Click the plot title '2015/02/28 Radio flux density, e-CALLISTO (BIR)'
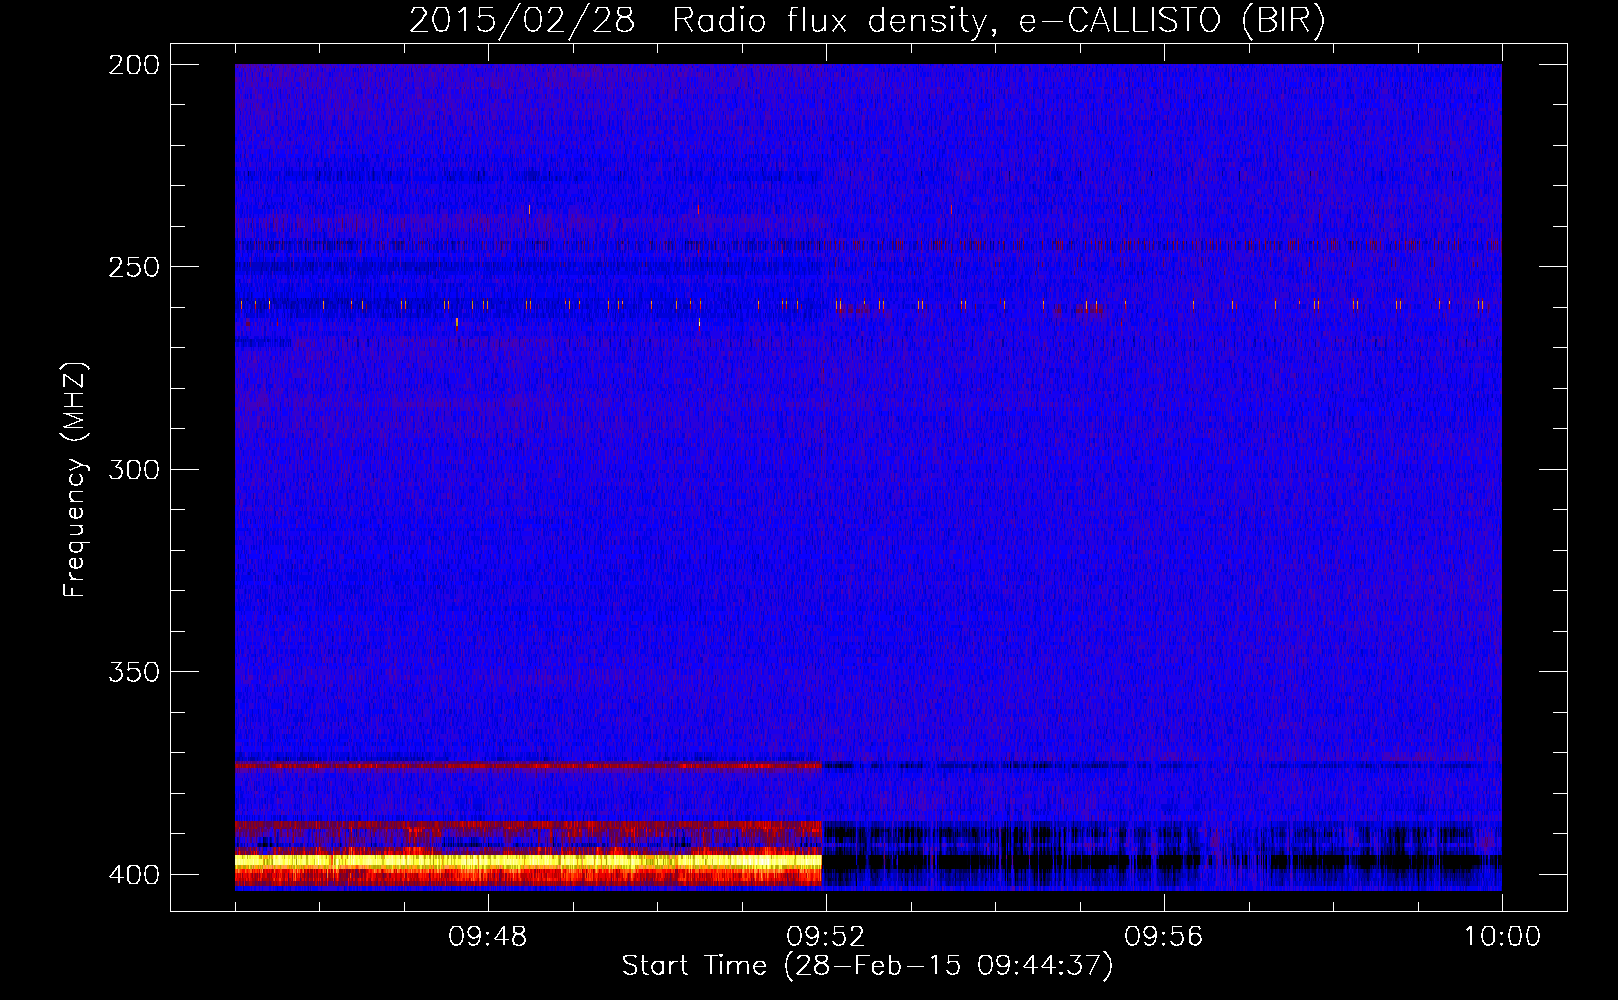Screen dimensions: 1618x1000 [x=867, y=21]
